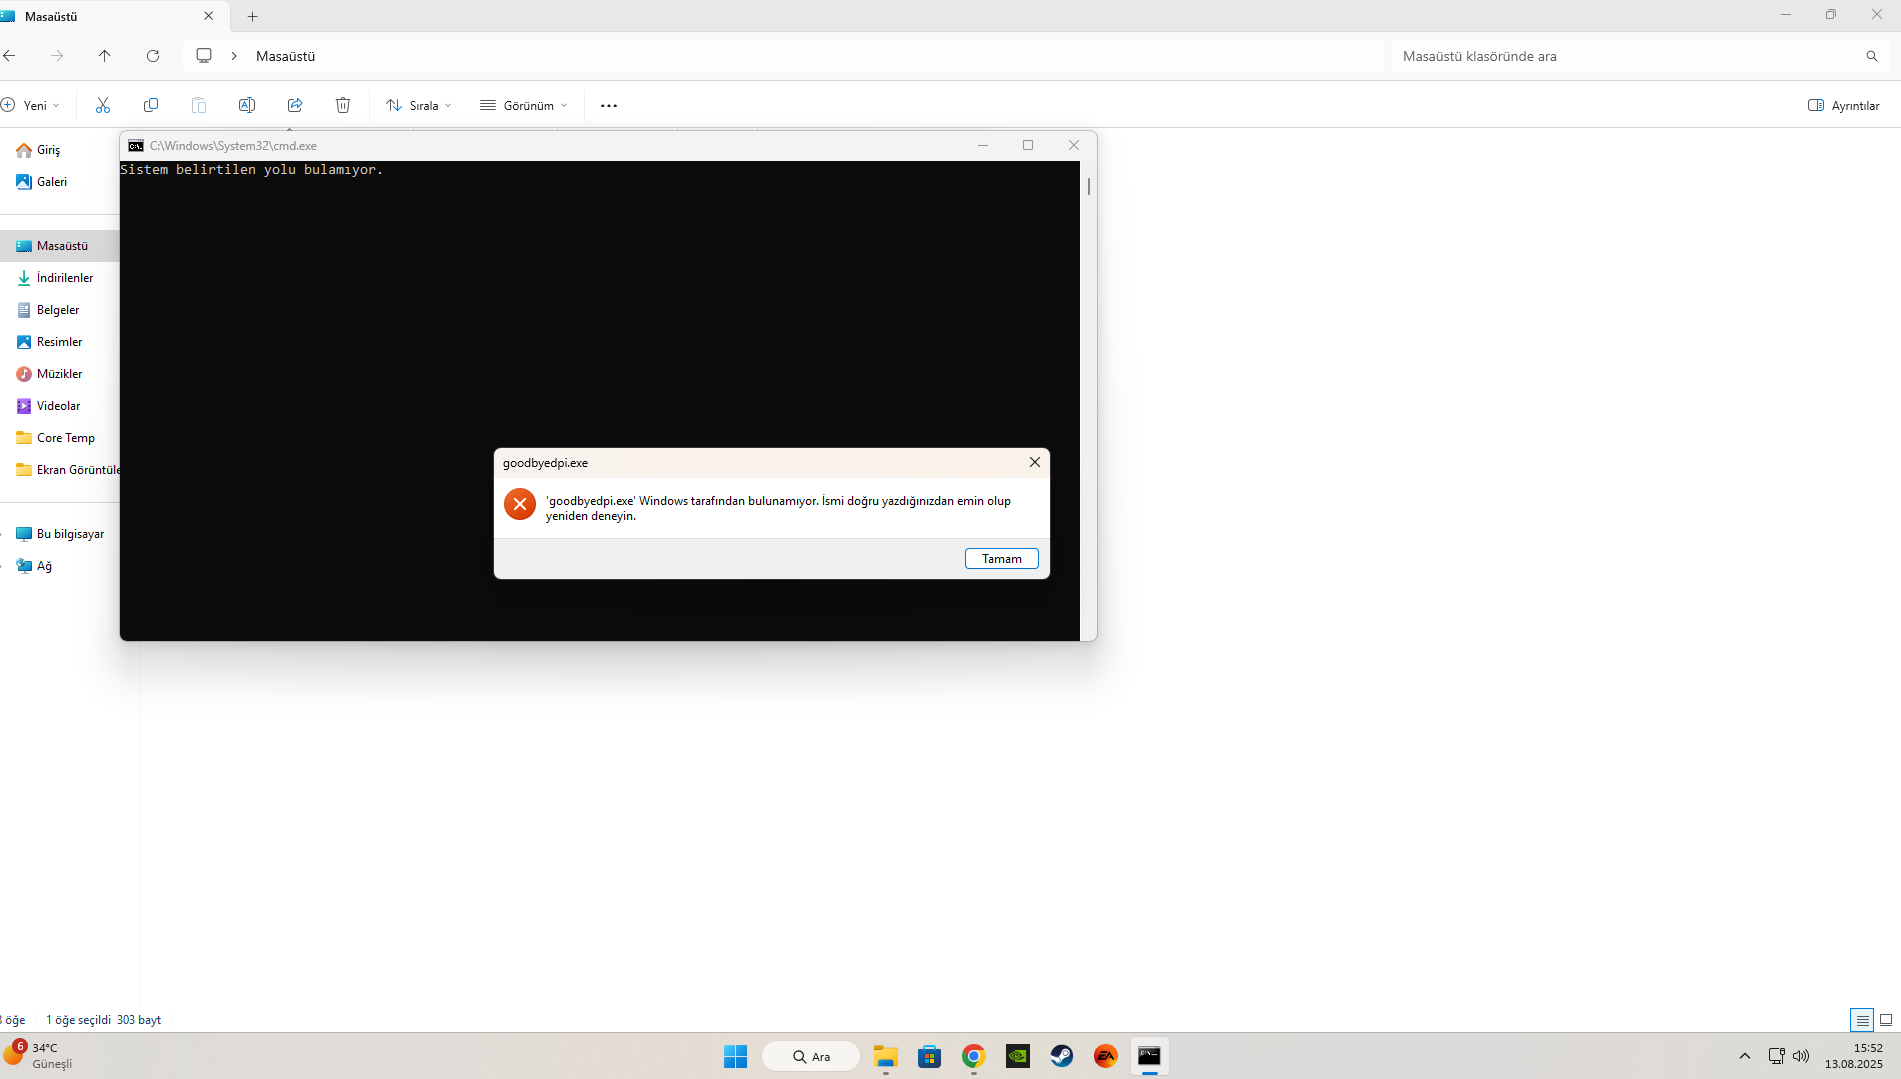Open the EA app from taskbar
The image size is (1901, 1079).
pos(1106,1056)
